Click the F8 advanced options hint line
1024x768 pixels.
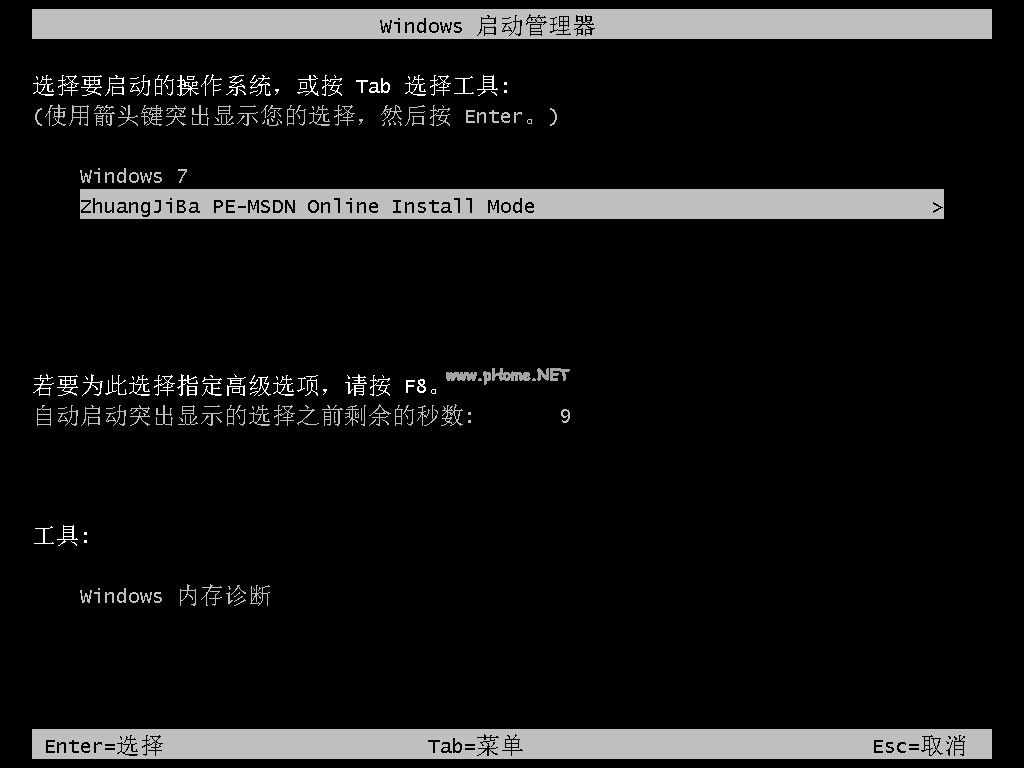coord(236,385)
